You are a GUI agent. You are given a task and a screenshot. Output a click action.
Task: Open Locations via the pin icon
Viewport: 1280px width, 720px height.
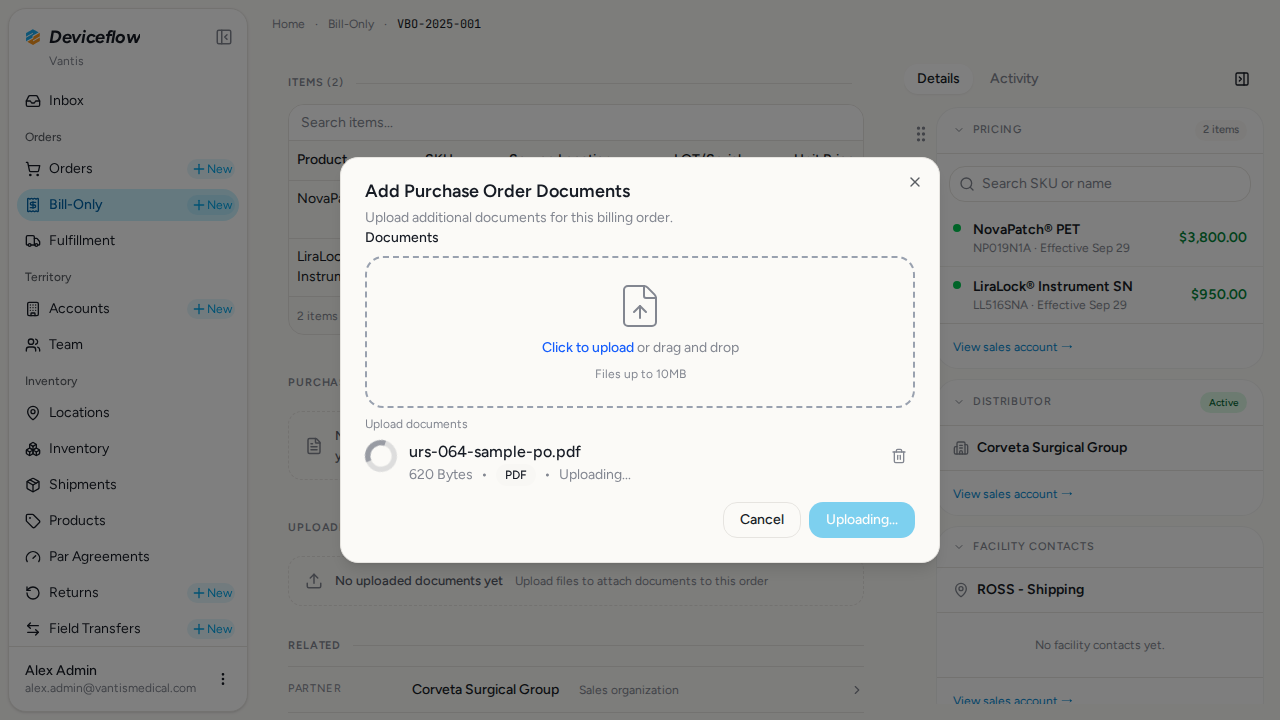33,413
